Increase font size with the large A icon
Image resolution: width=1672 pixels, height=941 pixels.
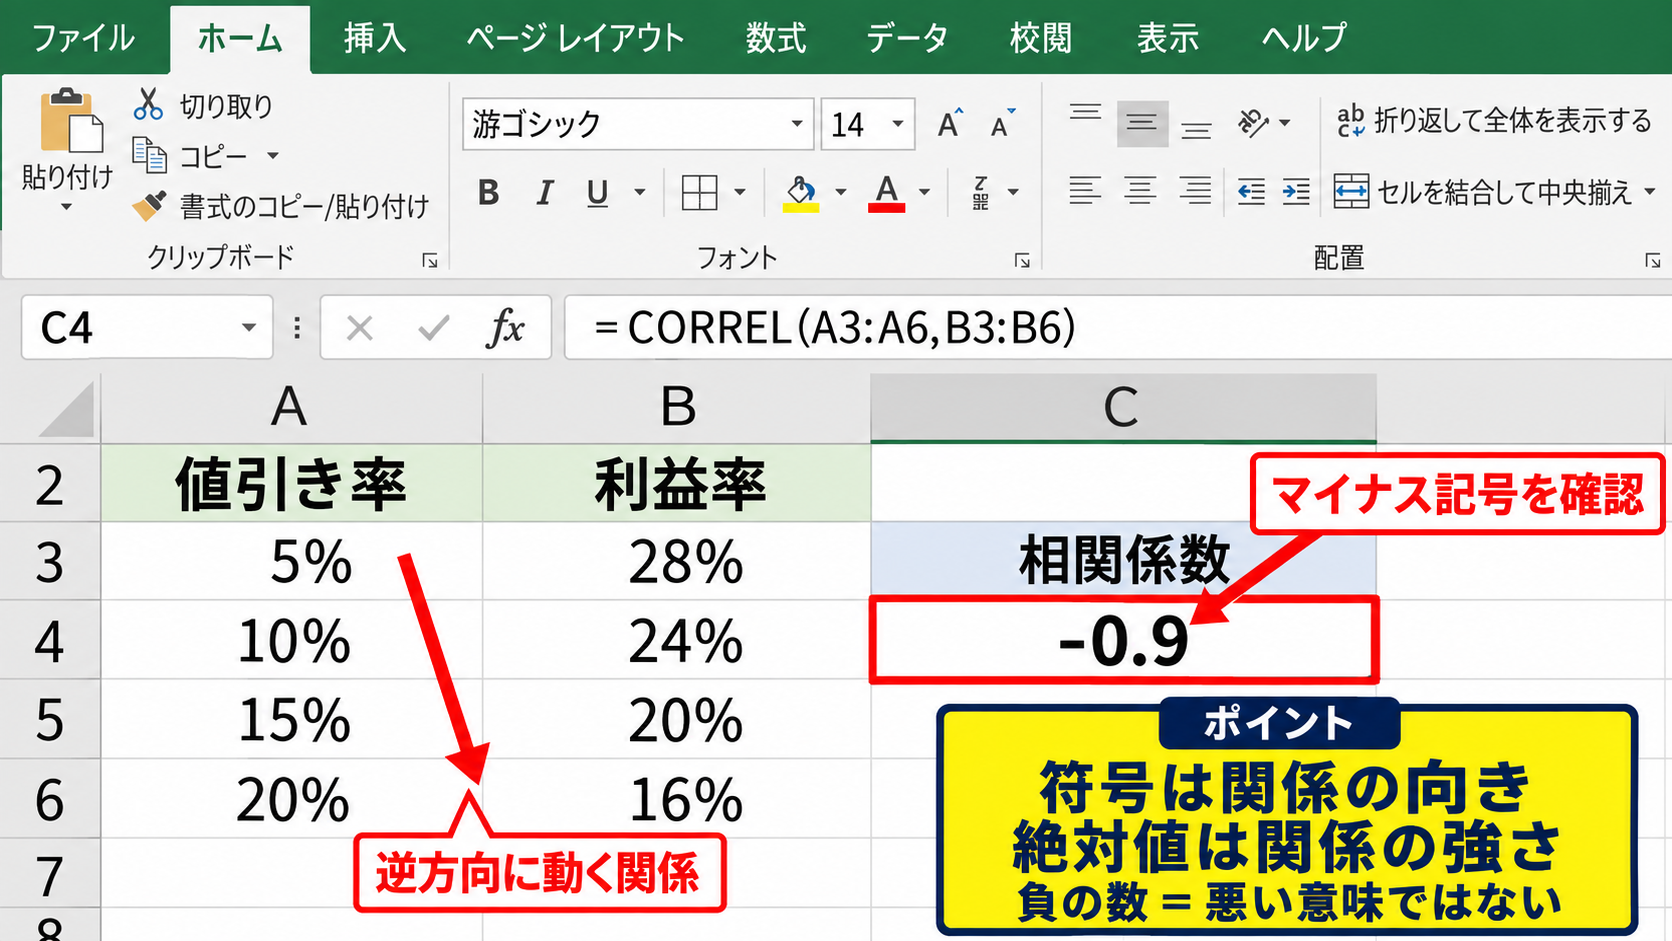pos(950,123)
